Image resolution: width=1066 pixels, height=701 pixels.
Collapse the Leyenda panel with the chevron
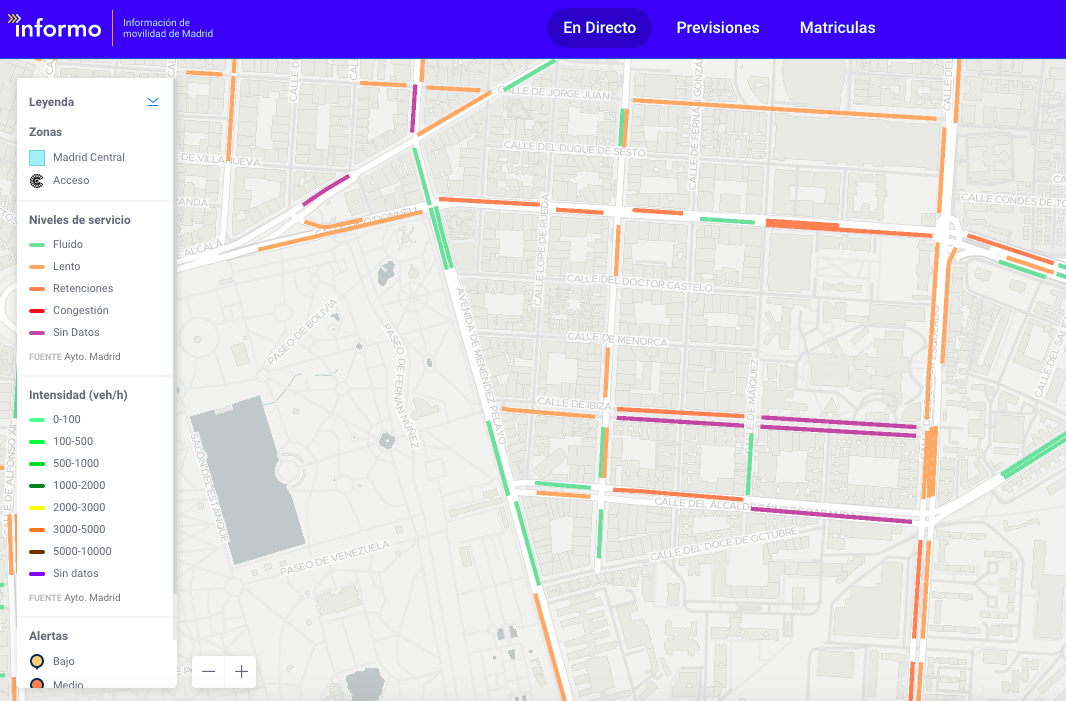pos(153,101)
